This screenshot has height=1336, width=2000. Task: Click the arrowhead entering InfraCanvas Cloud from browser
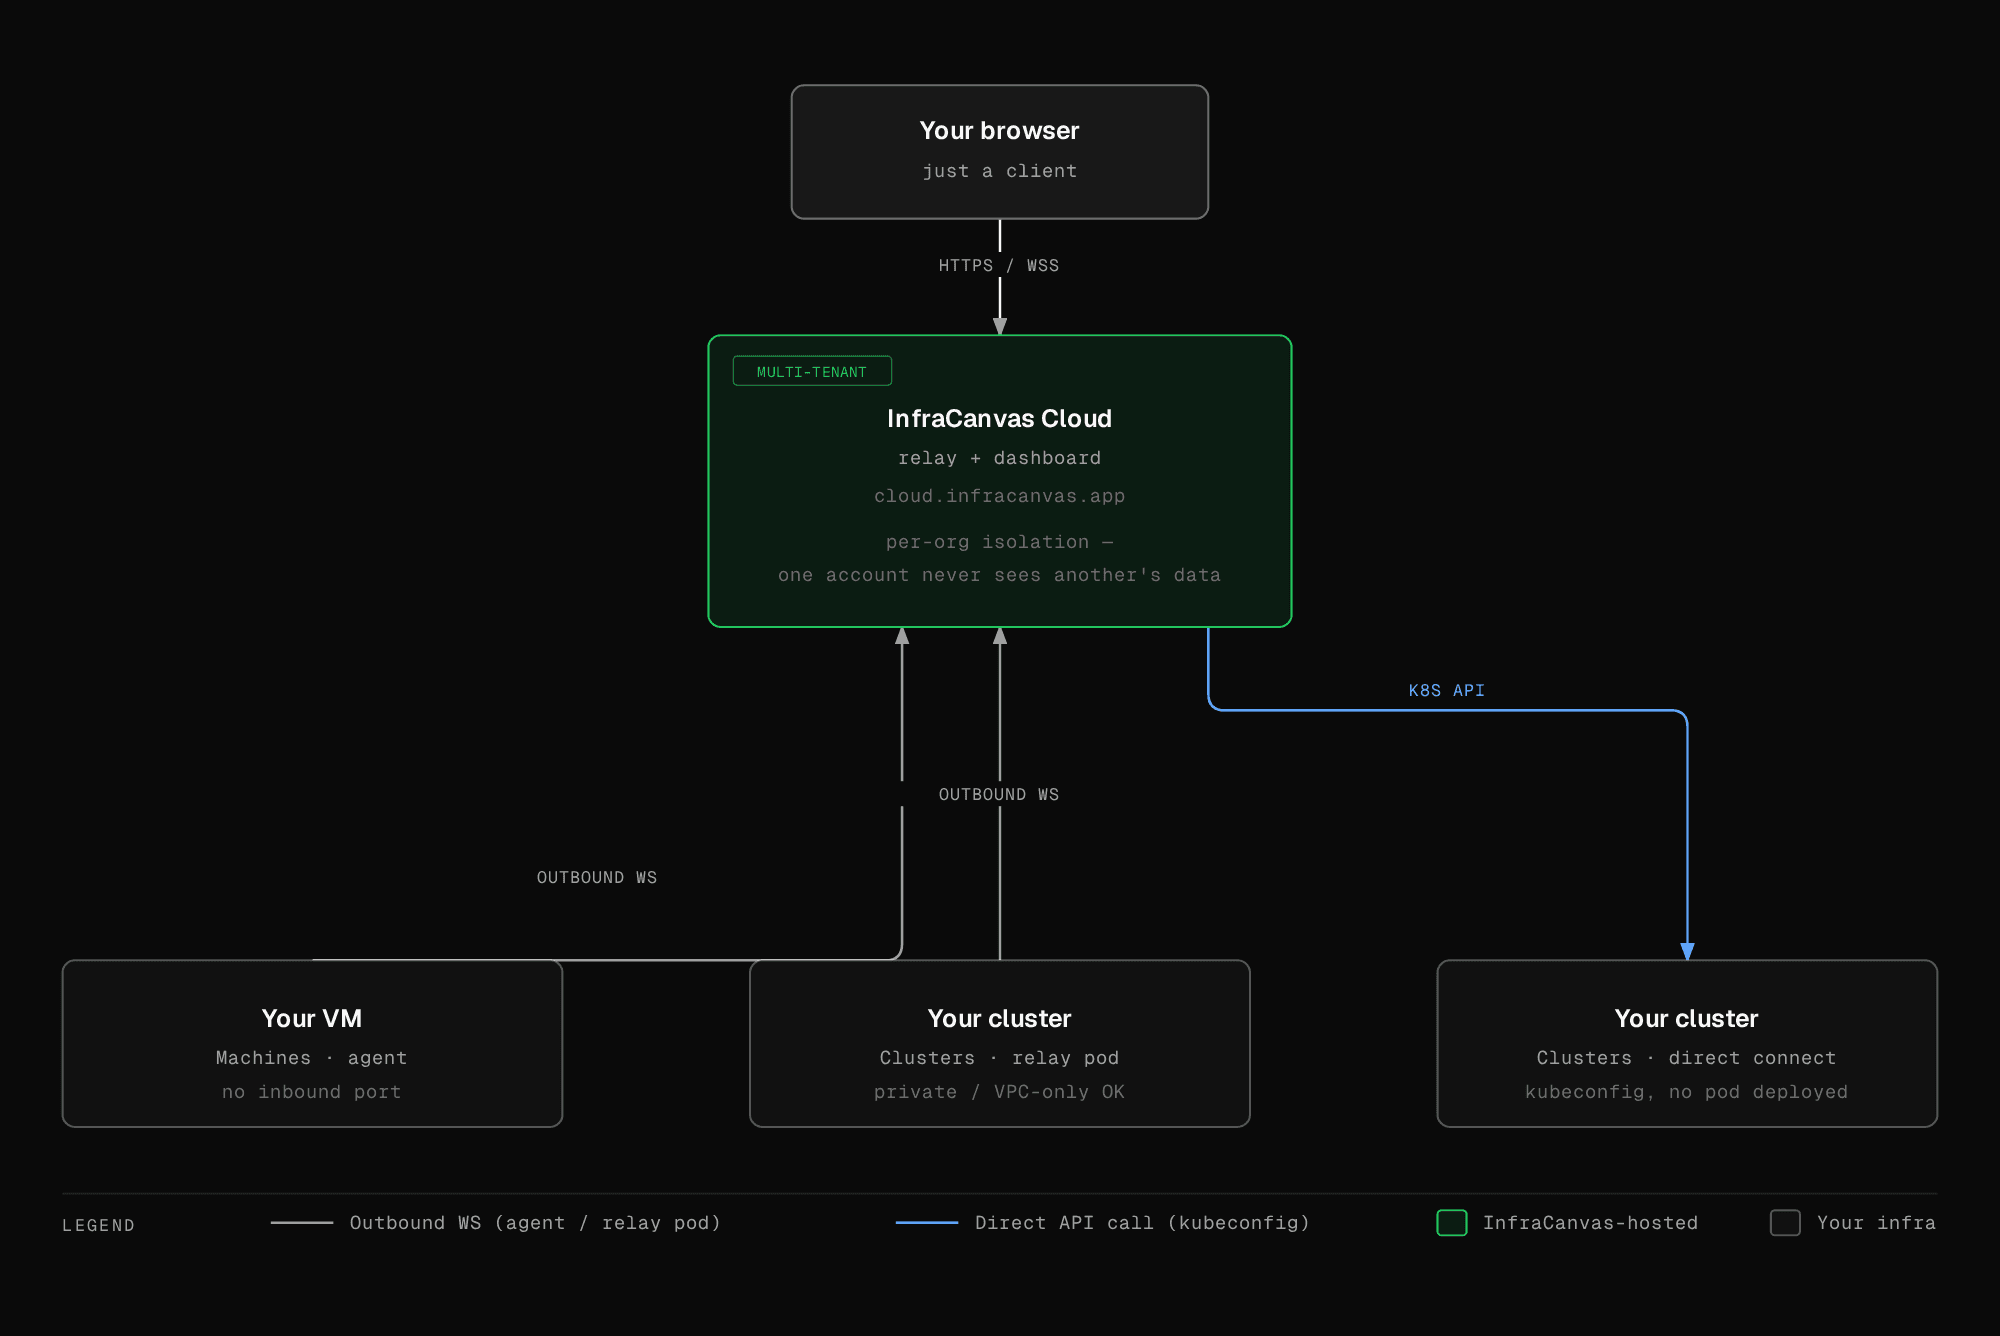pyautogui.click(x=999, y=326)
